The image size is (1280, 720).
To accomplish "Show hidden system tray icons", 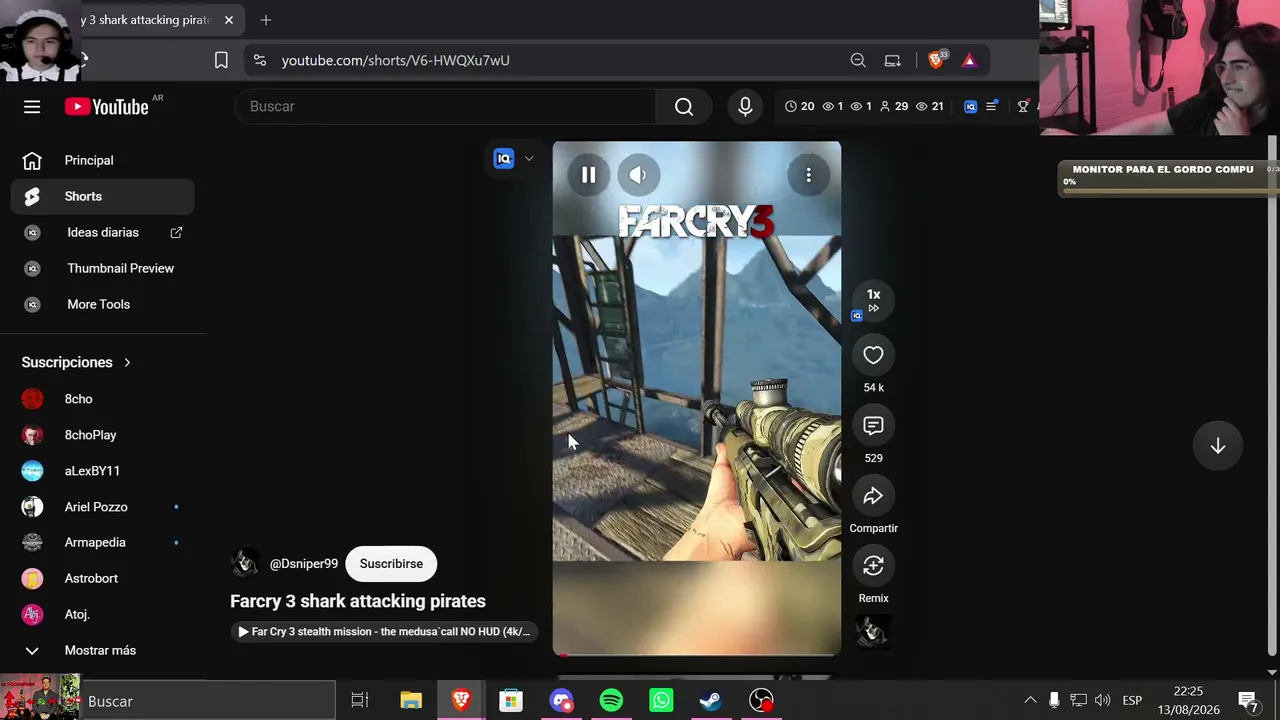I will coord(1030,700).
